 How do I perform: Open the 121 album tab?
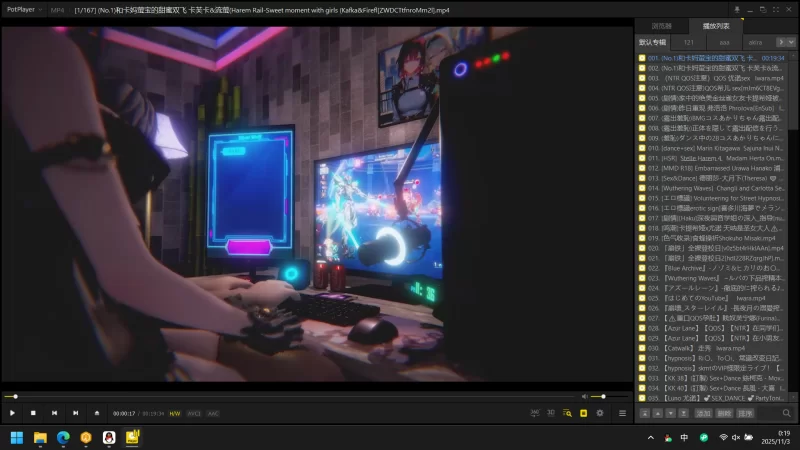tap(689, 42)
